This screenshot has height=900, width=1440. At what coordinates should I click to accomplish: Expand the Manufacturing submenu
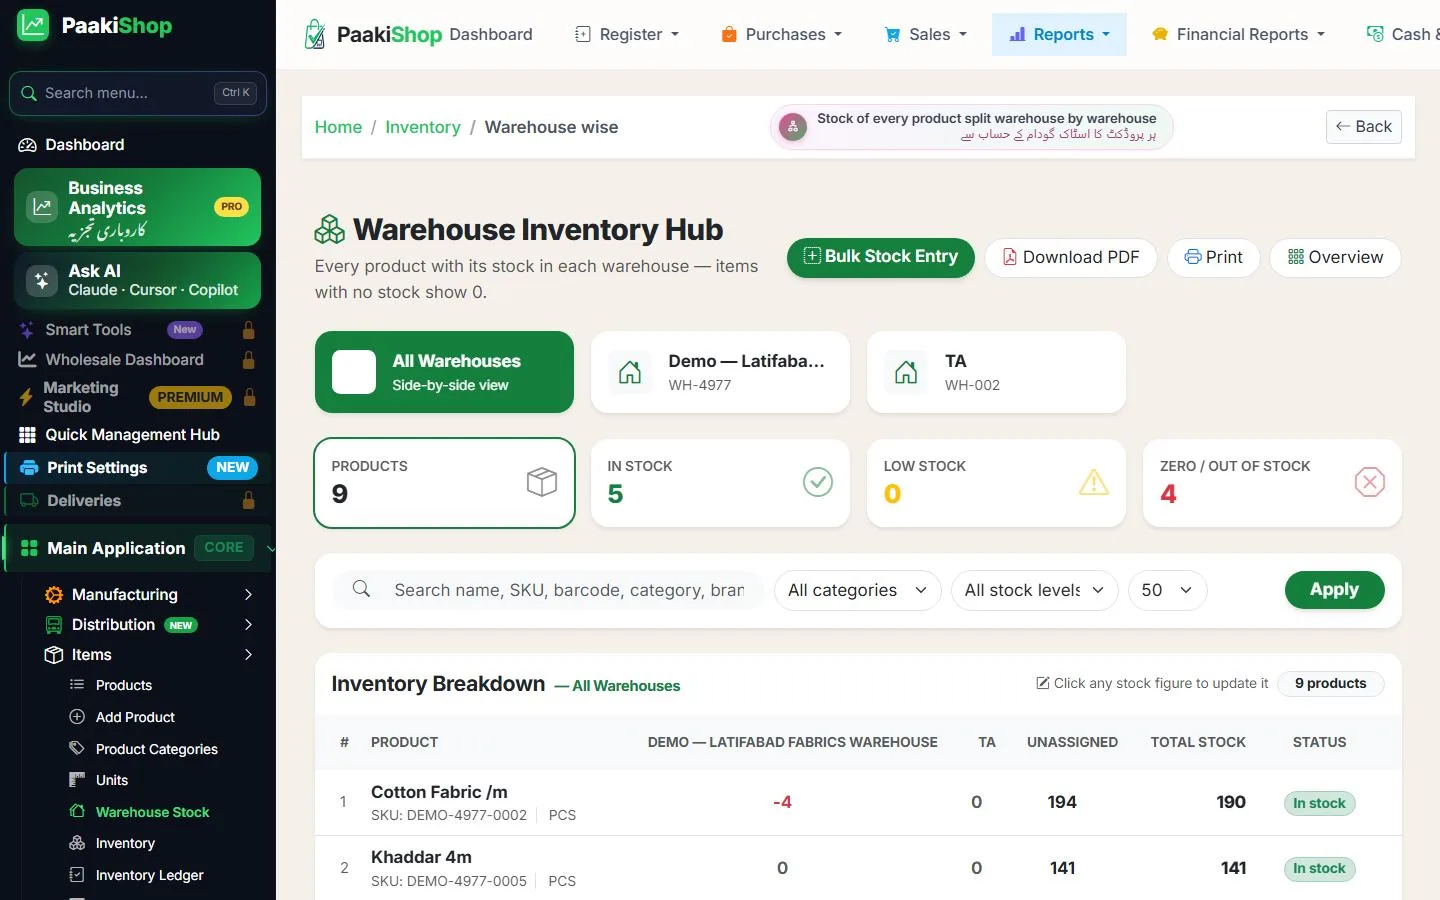coord(248,595)
